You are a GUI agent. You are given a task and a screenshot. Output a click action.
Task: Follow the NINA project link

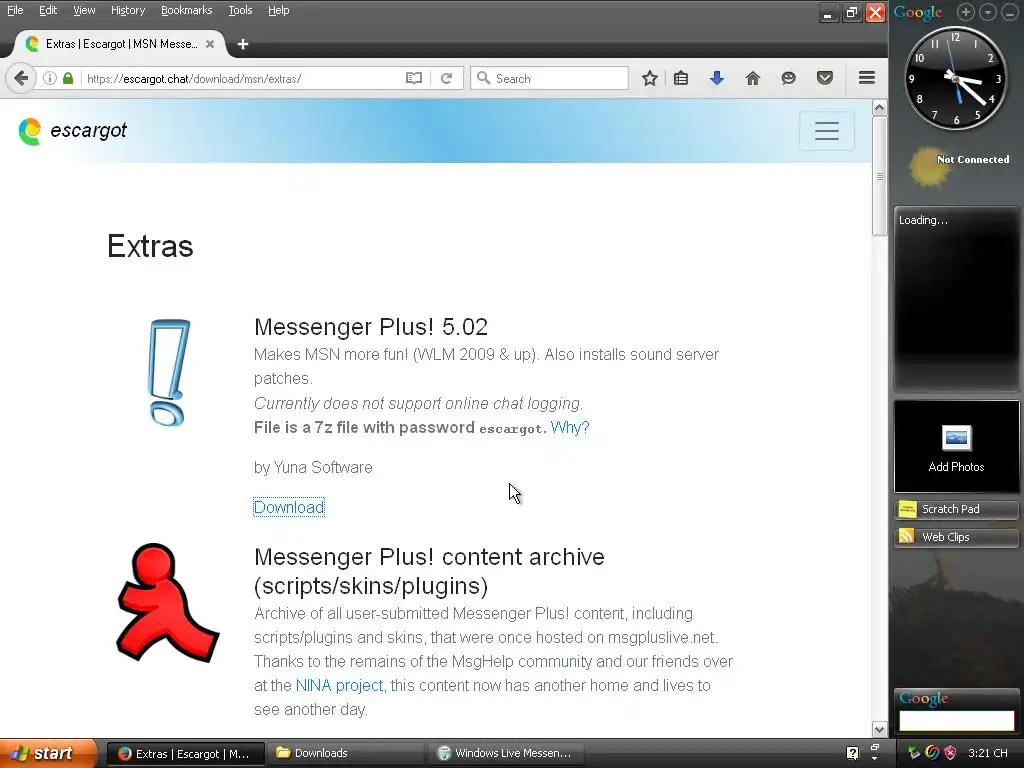[339, 685]
